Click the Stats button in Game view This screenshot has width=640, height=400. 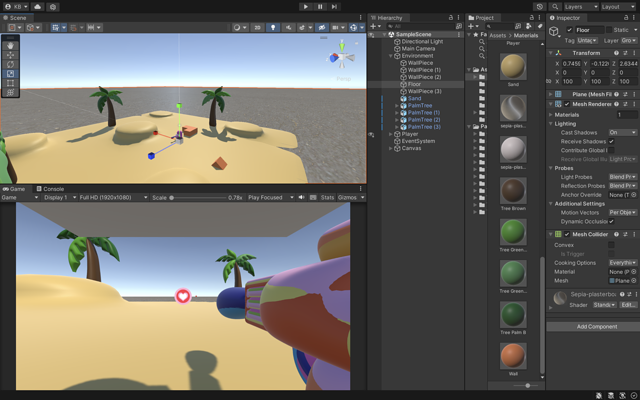(x=327, y=197)
